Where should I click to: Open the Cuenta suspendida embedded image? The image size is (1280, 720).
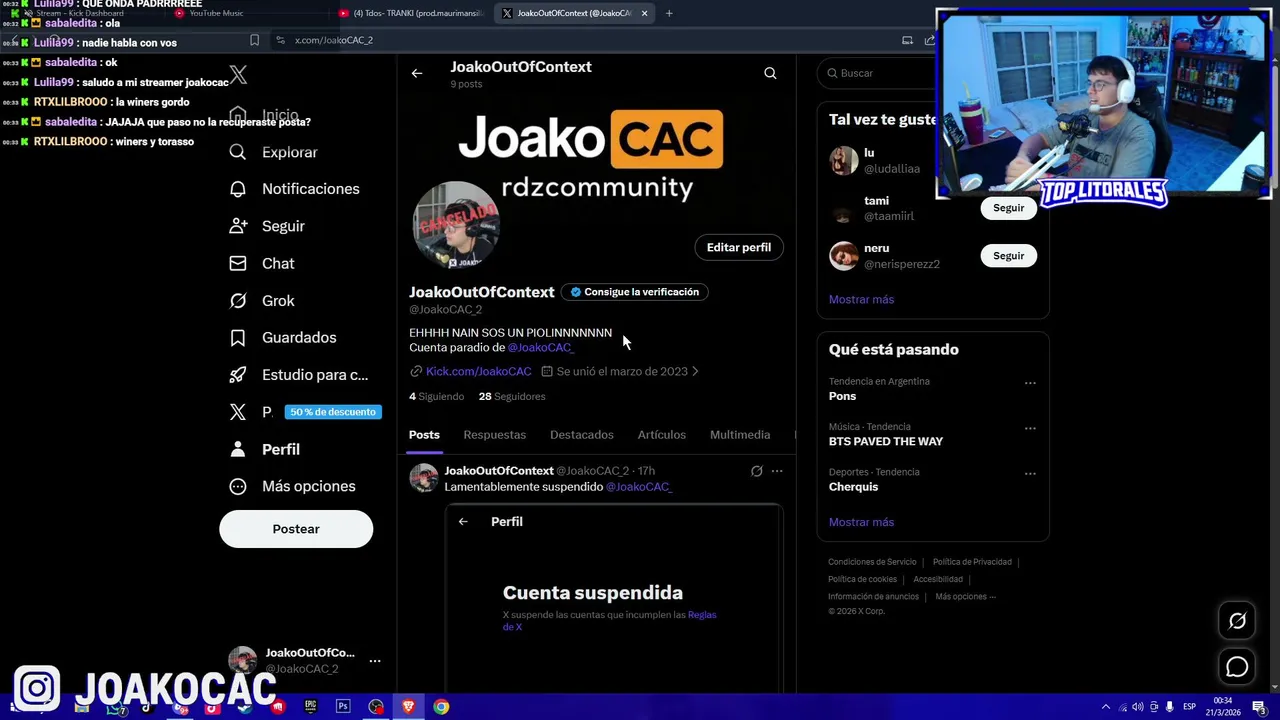click(x=614, y=598)
